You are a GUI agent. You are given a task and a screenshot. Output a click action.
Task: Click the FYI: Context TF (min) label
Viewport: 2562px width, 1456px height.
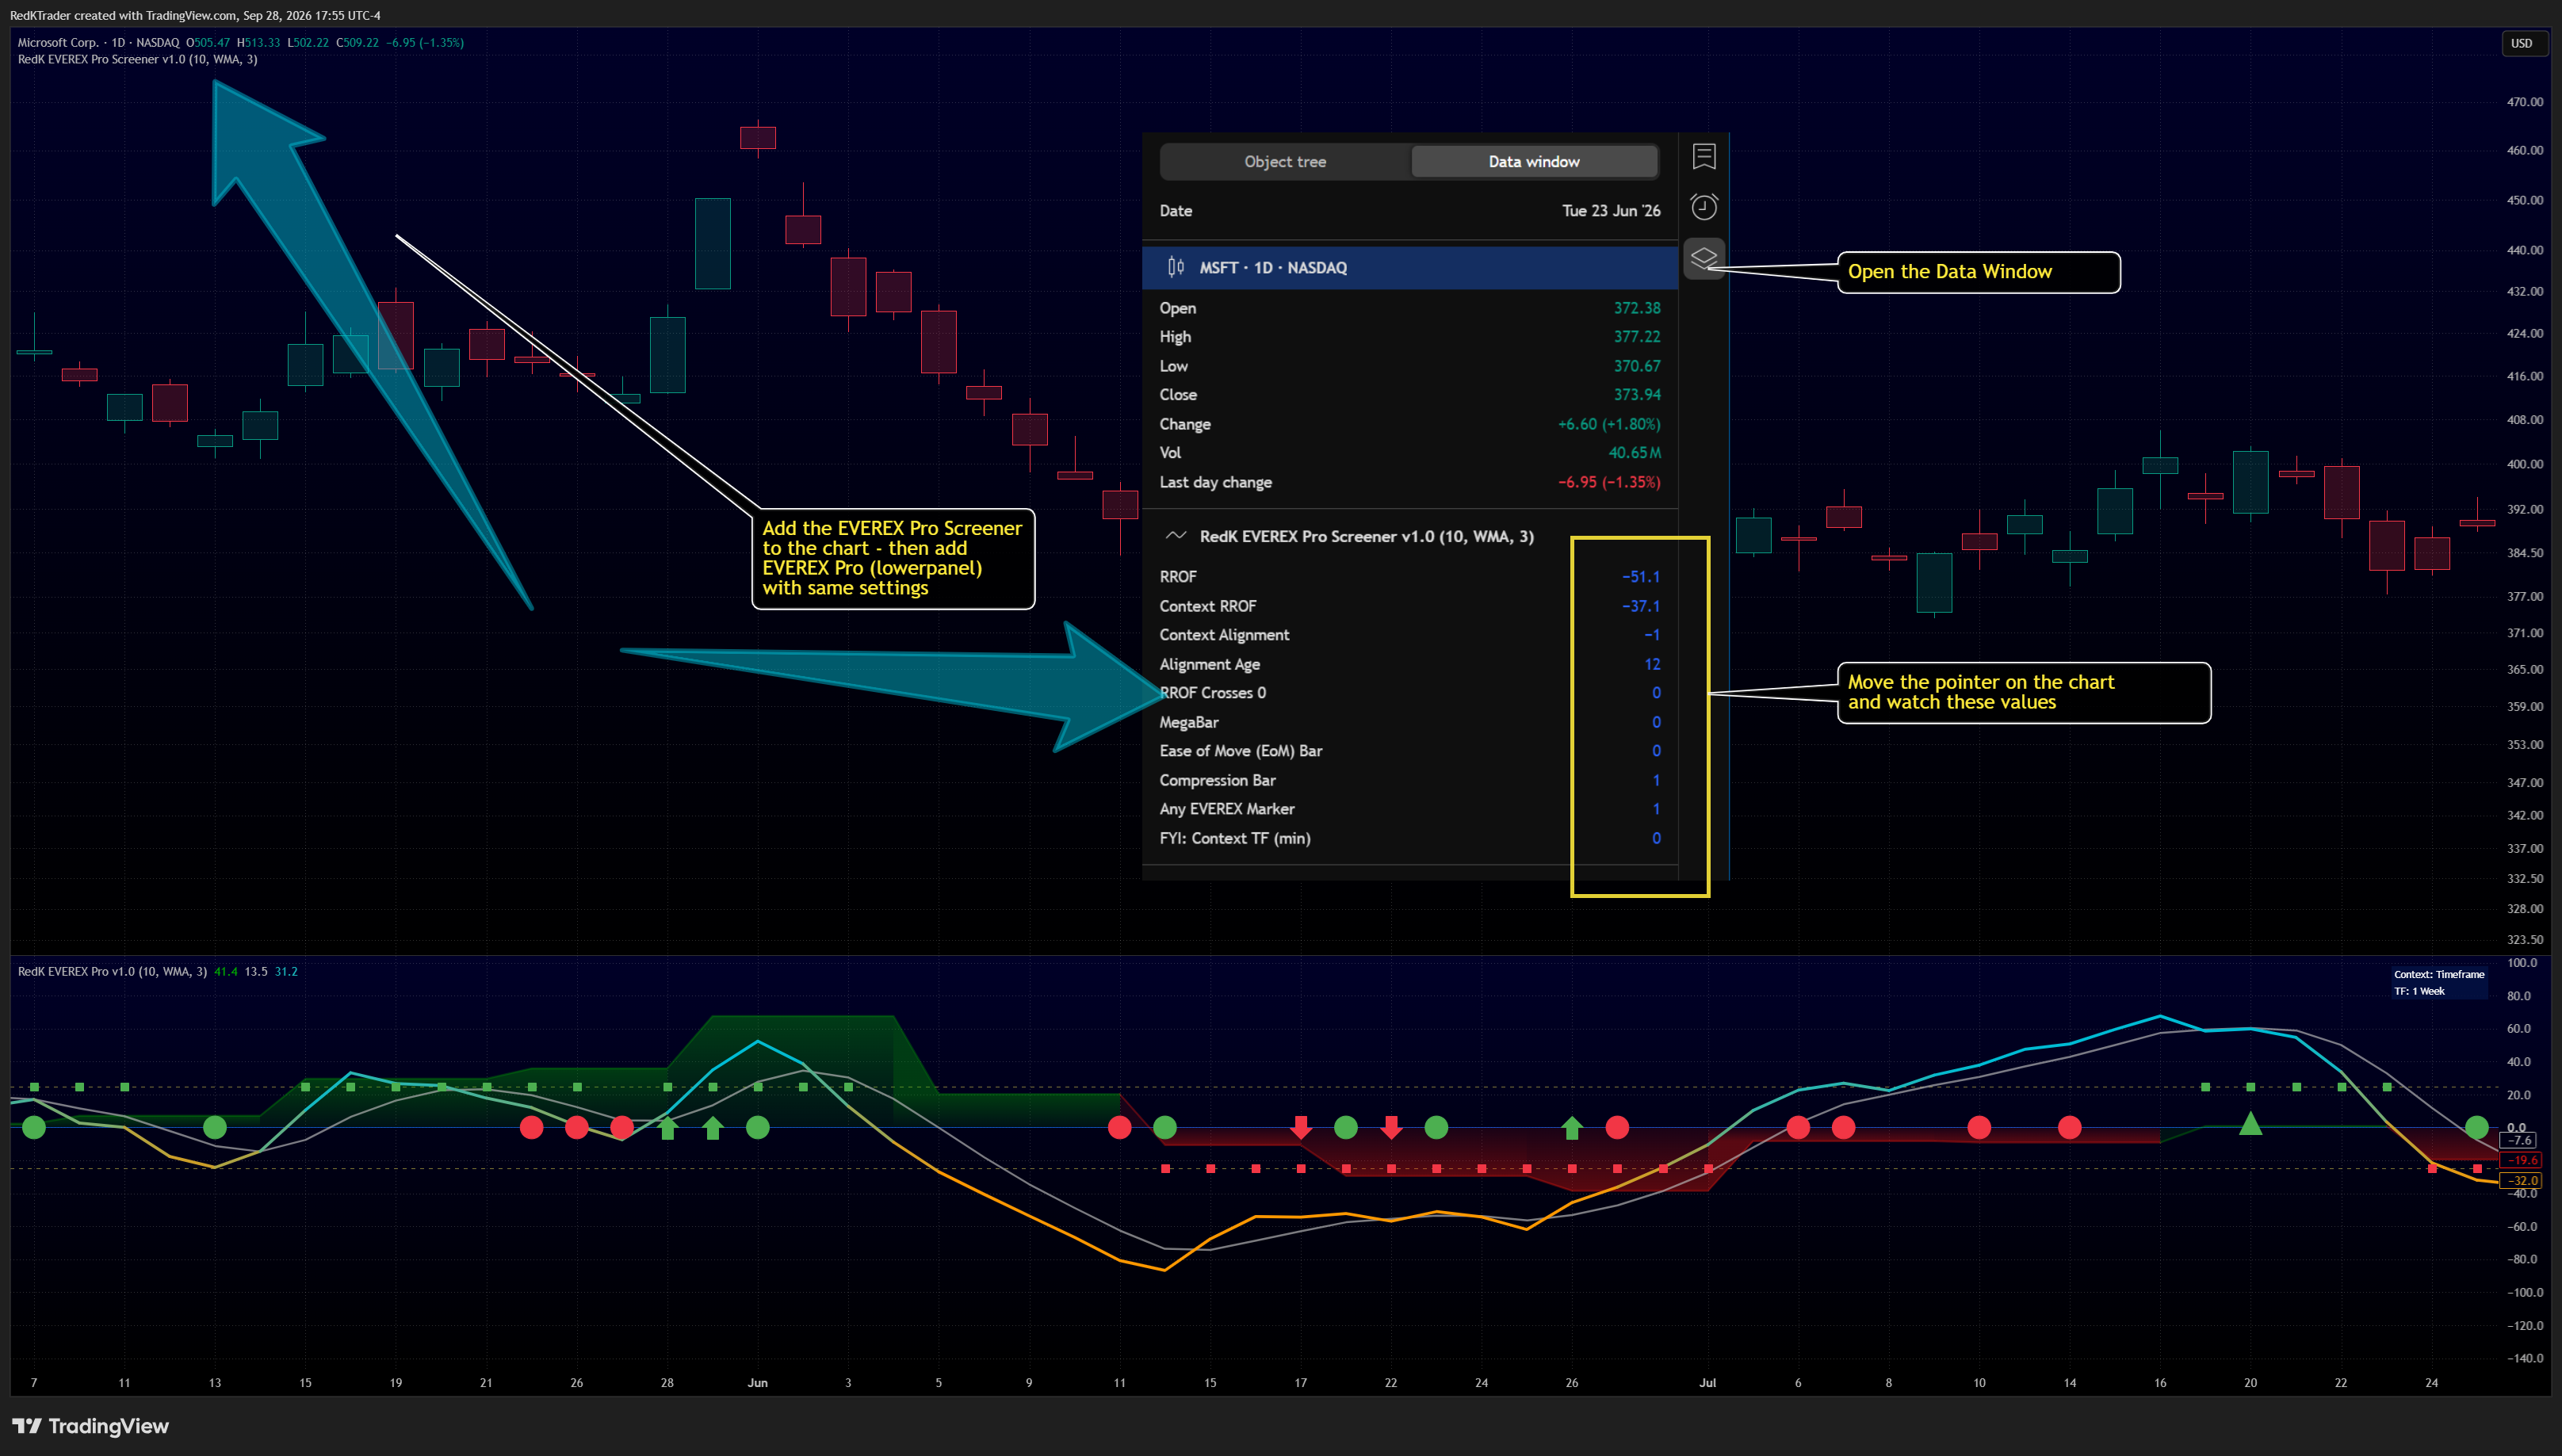(1235, 838)
